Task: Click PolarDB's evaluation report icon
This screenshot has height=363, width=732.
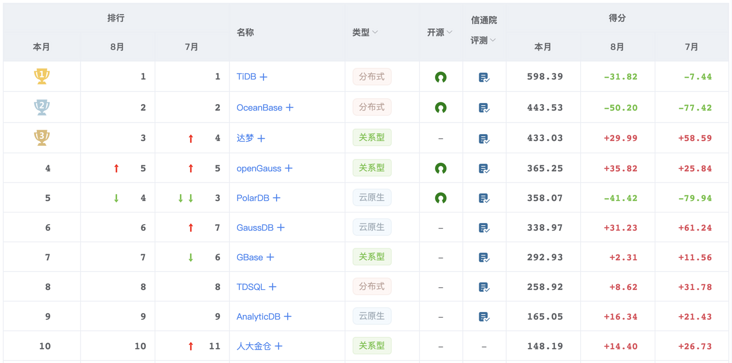Action: [x=484, y=198]
